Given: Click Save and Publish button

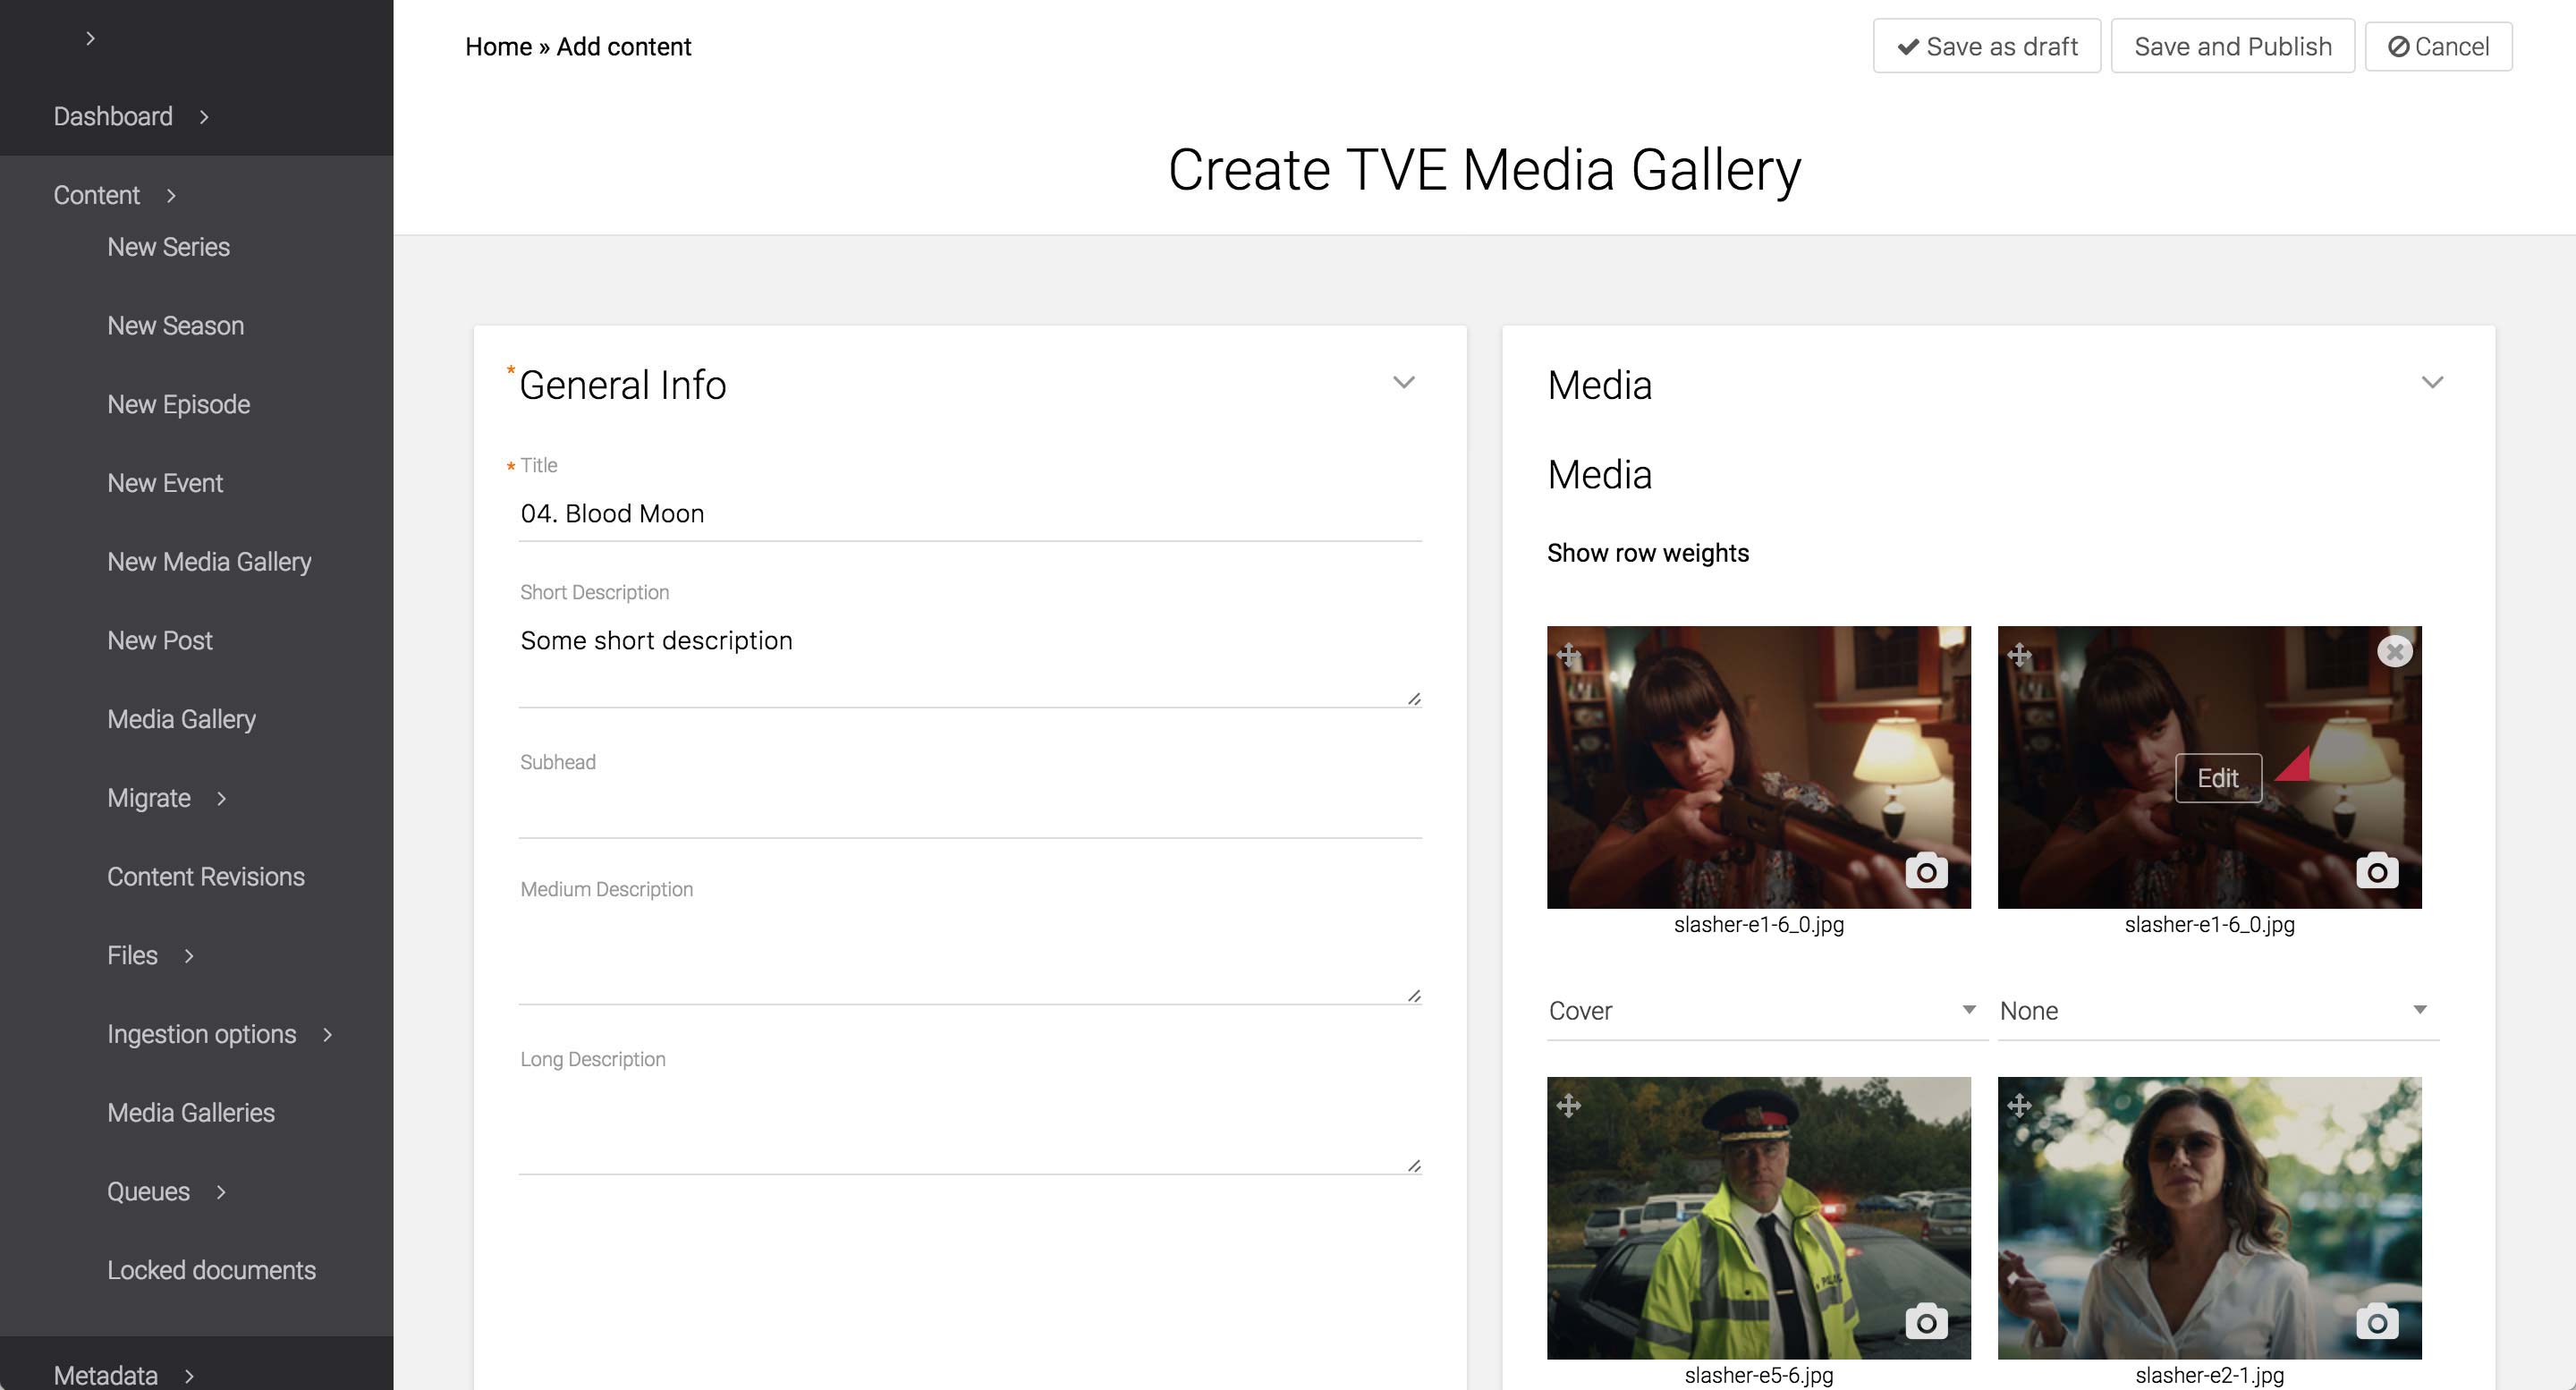Looking at the screenshot, I should pos(2232,46).
